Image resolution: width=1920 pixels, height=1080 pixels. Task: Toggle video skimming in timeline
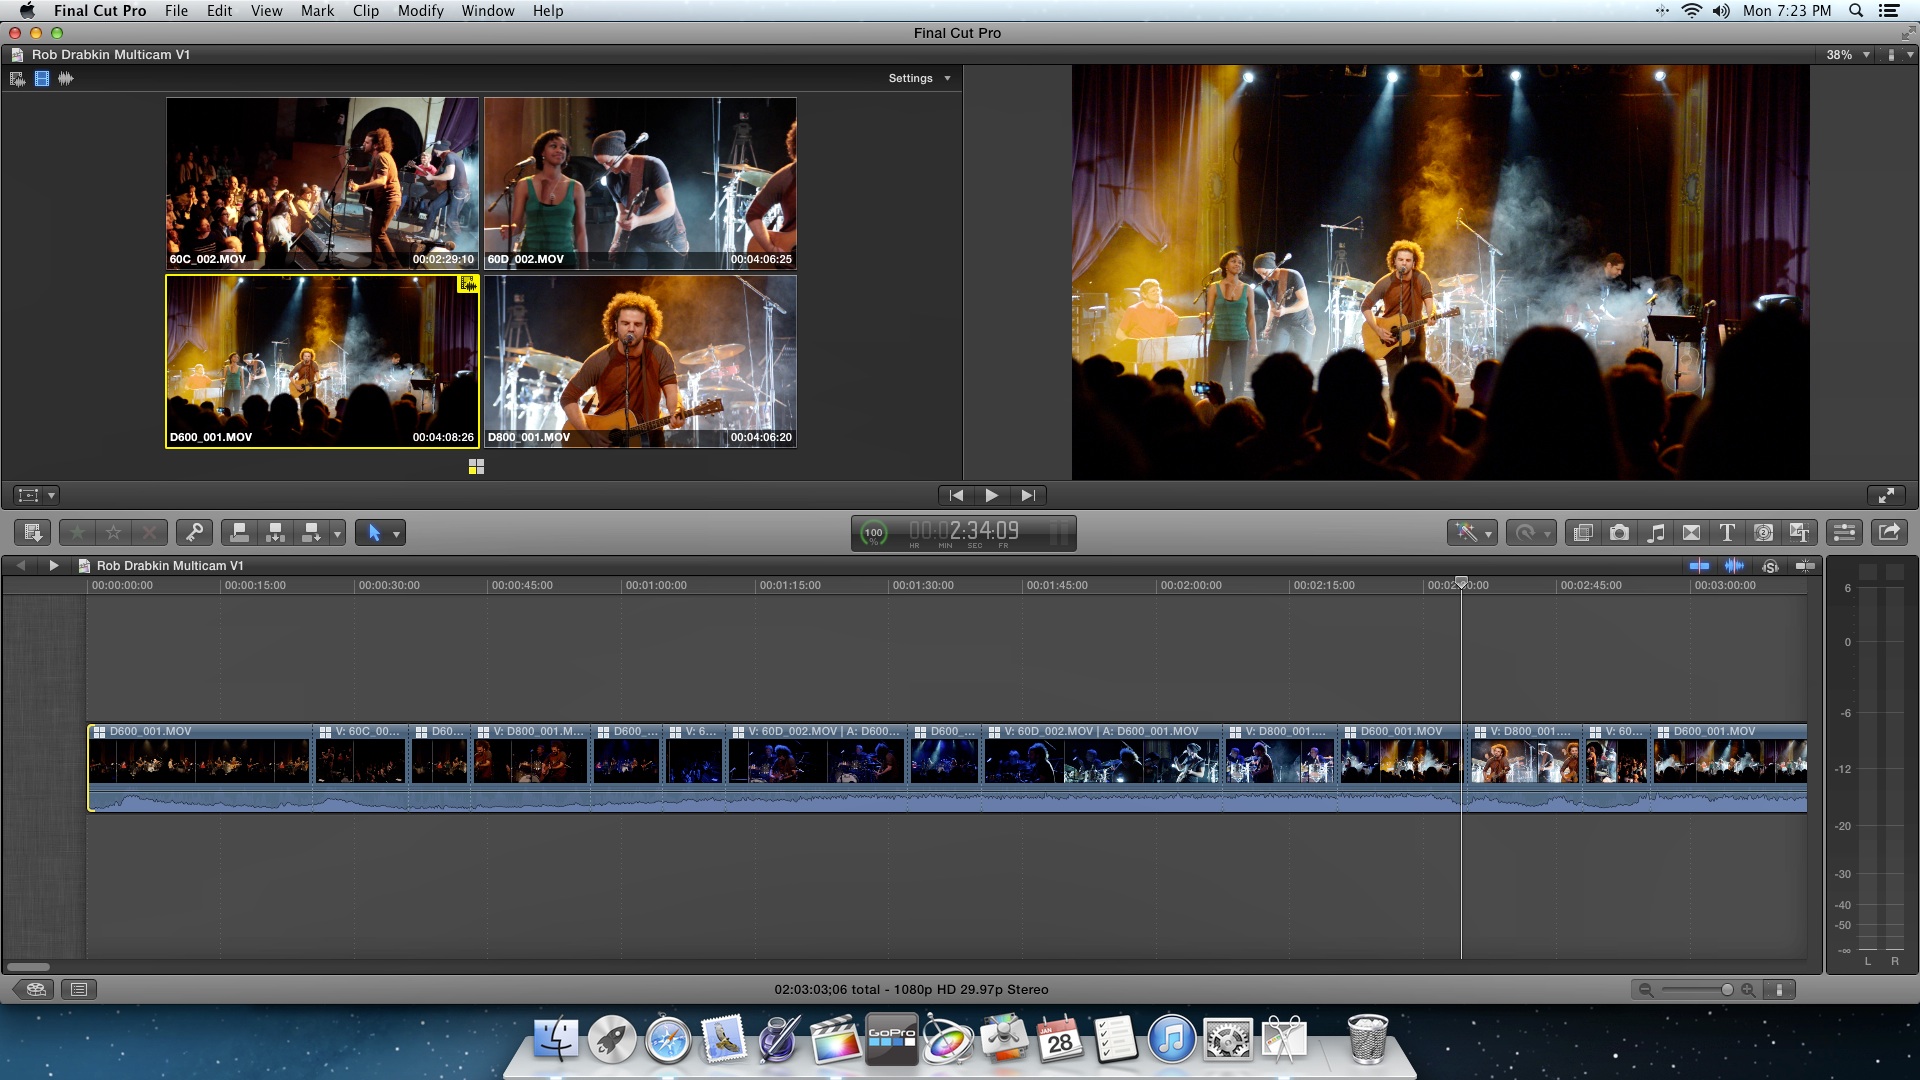[x=1699, y=566]
